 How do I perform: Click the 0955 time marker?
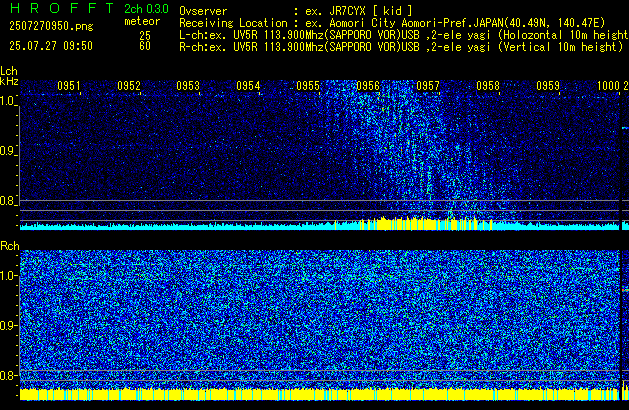tap(308, 86)
